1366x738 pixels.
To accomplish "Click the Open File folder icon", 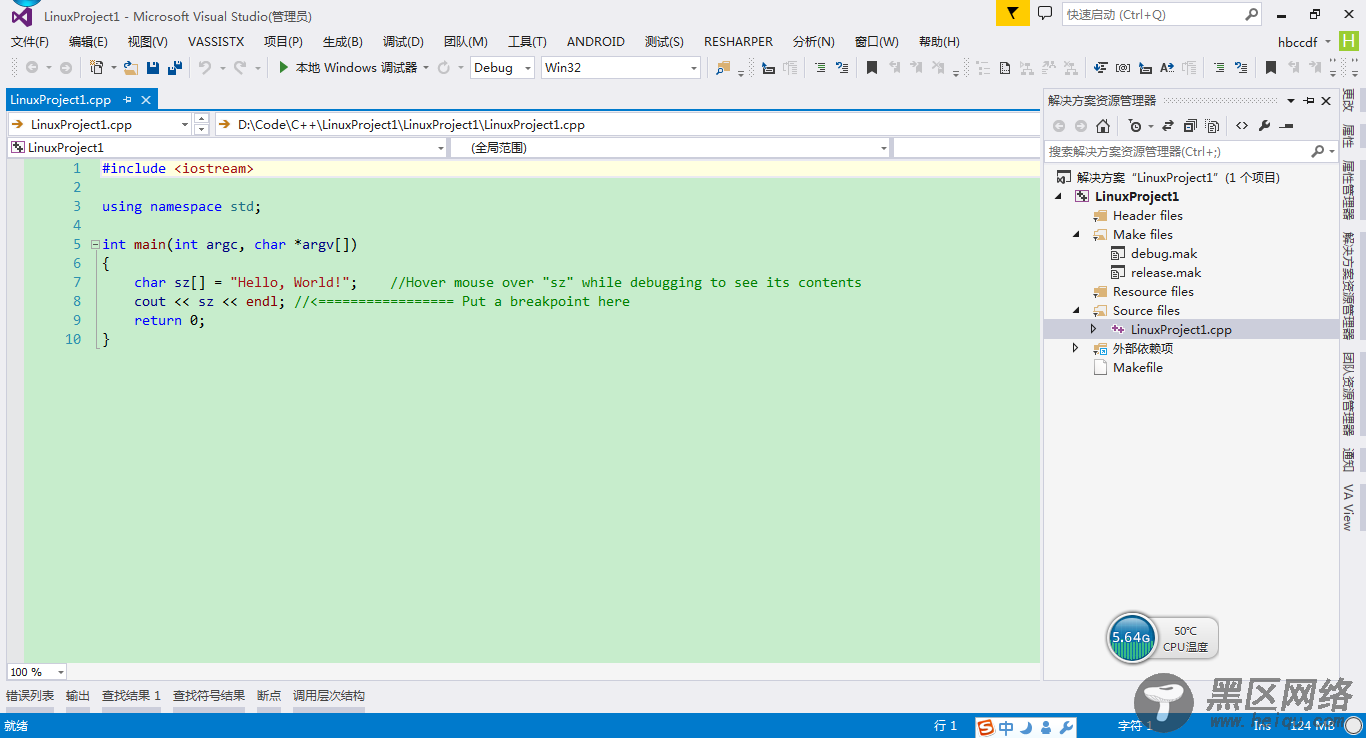I will tap(130, 67).
